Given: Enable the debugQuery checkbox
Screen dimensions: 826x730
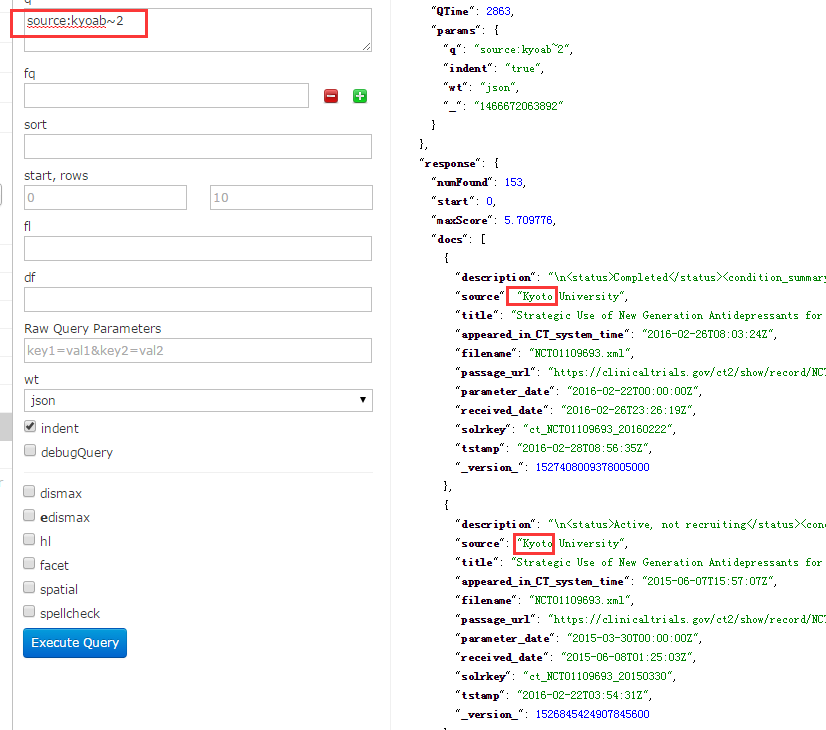Looking at the screenshot, I should click(30, 450).
